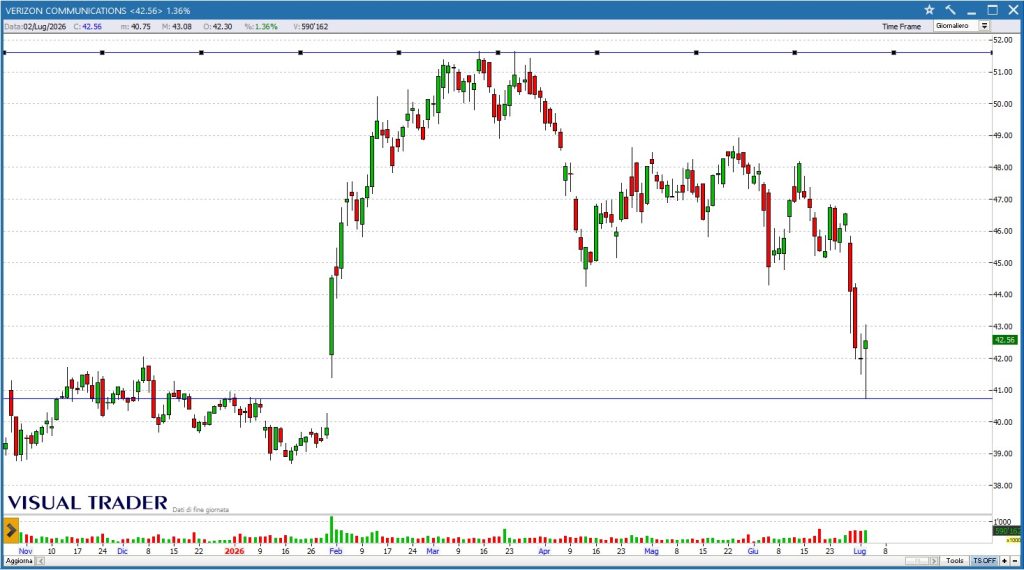The width and height of the screenshot is (1024, 570).
Task: Click the O: 42.30 open value
Action: tap(217, 27)
